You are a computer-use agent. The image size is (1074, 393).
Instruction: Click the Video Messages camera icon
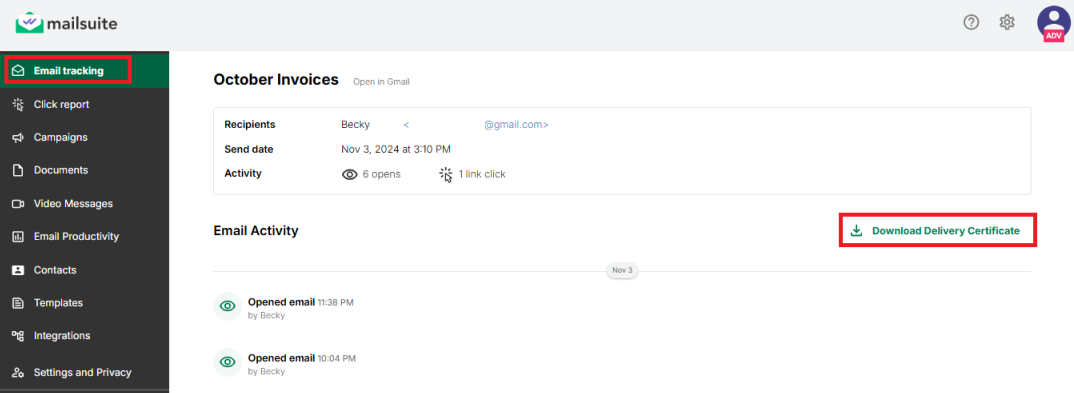pyautogui.click(x=18, y=203)
